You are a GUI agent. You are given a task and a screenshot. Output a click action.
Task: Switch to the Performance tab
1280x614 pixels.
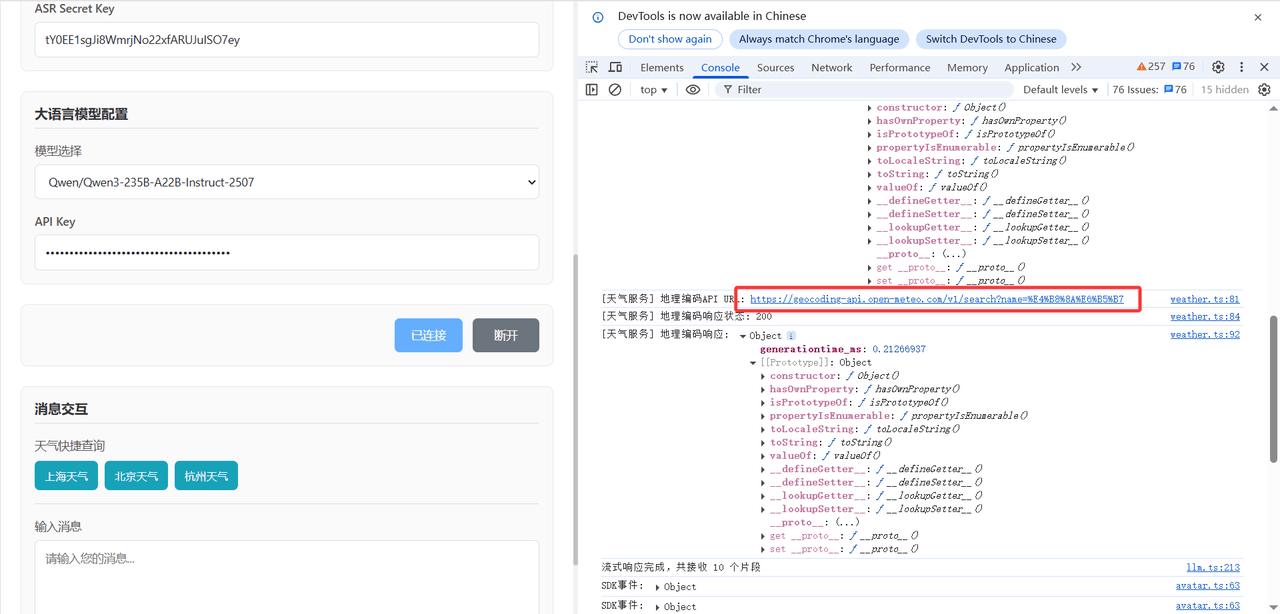tap(900, 67)
